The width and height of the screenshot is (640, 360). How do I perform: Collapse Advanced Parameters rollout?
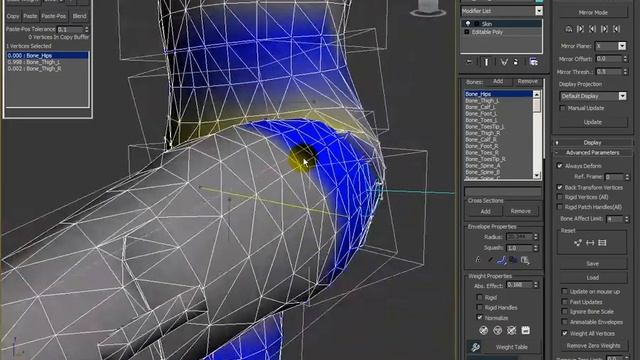click(593, 153)
